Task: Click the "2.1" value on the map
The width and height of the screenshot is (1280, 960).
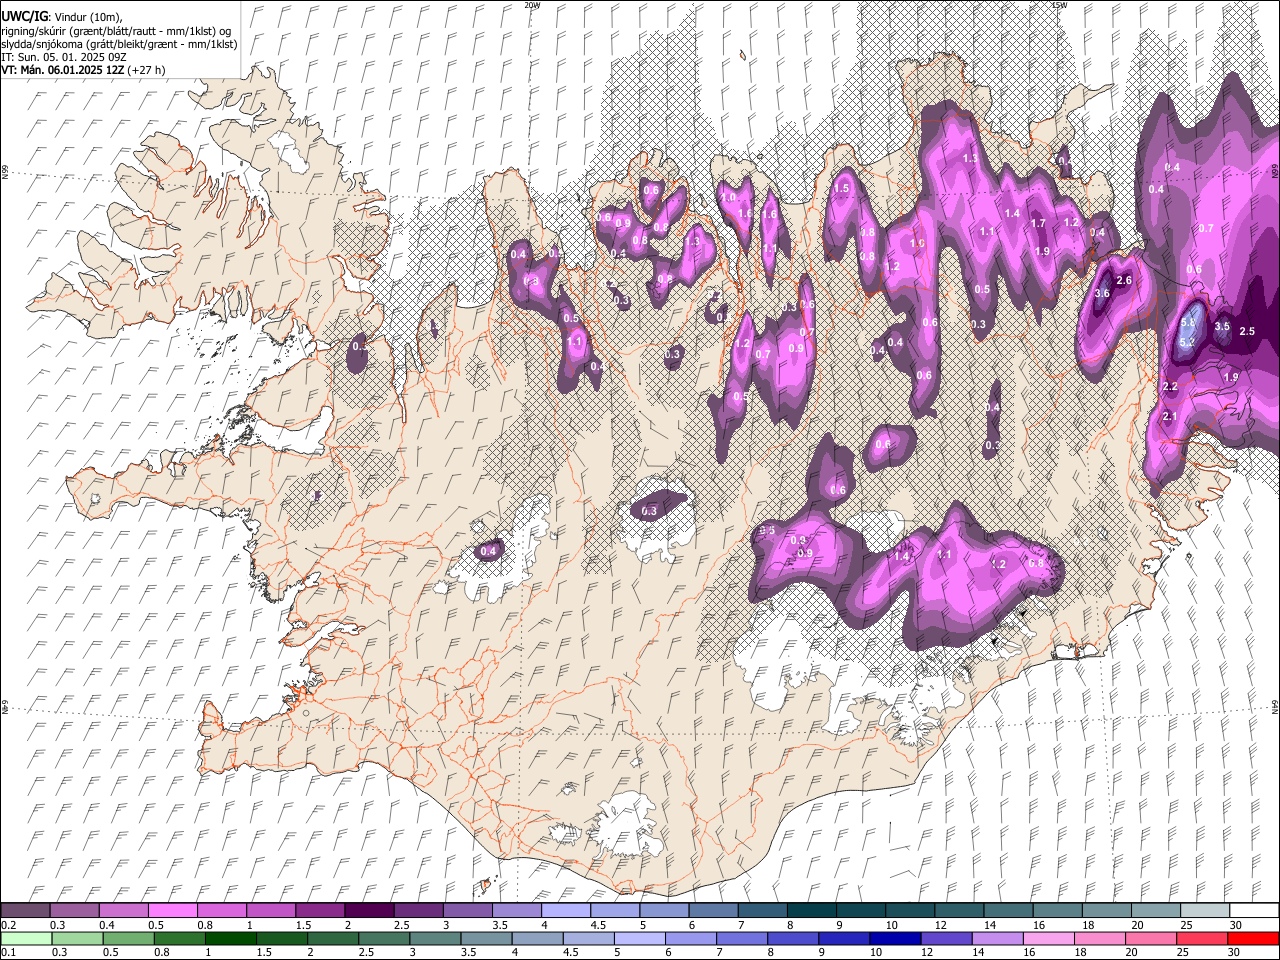Action: [1170, 416]
